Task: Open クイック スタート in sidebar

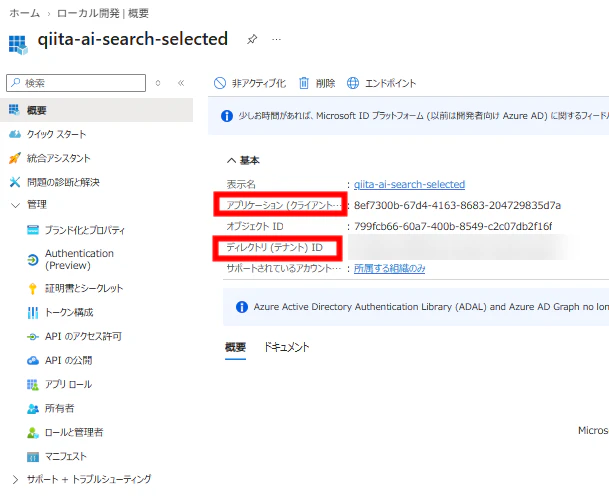Action: click(x=56, y=134)
